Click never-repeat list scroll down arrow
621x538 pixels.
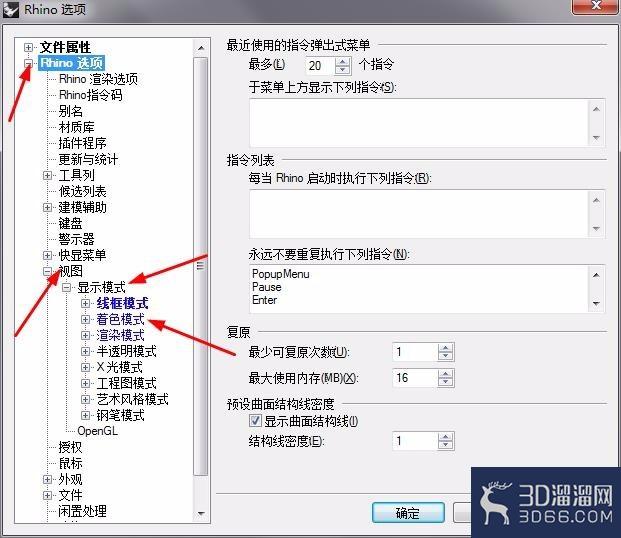click(596, 303)
